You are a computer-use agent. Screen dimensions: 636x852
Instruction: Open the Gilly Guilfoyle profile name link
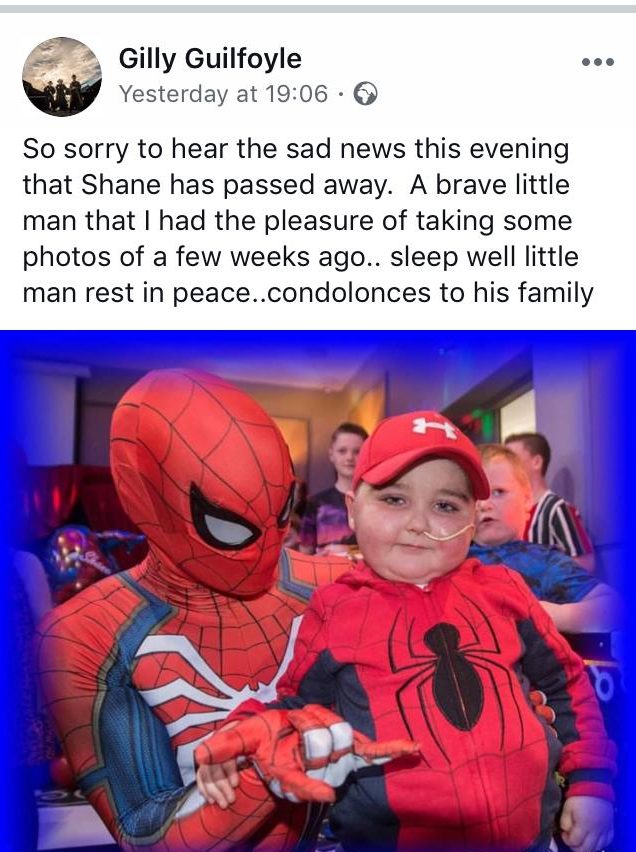tap(210, 58)
